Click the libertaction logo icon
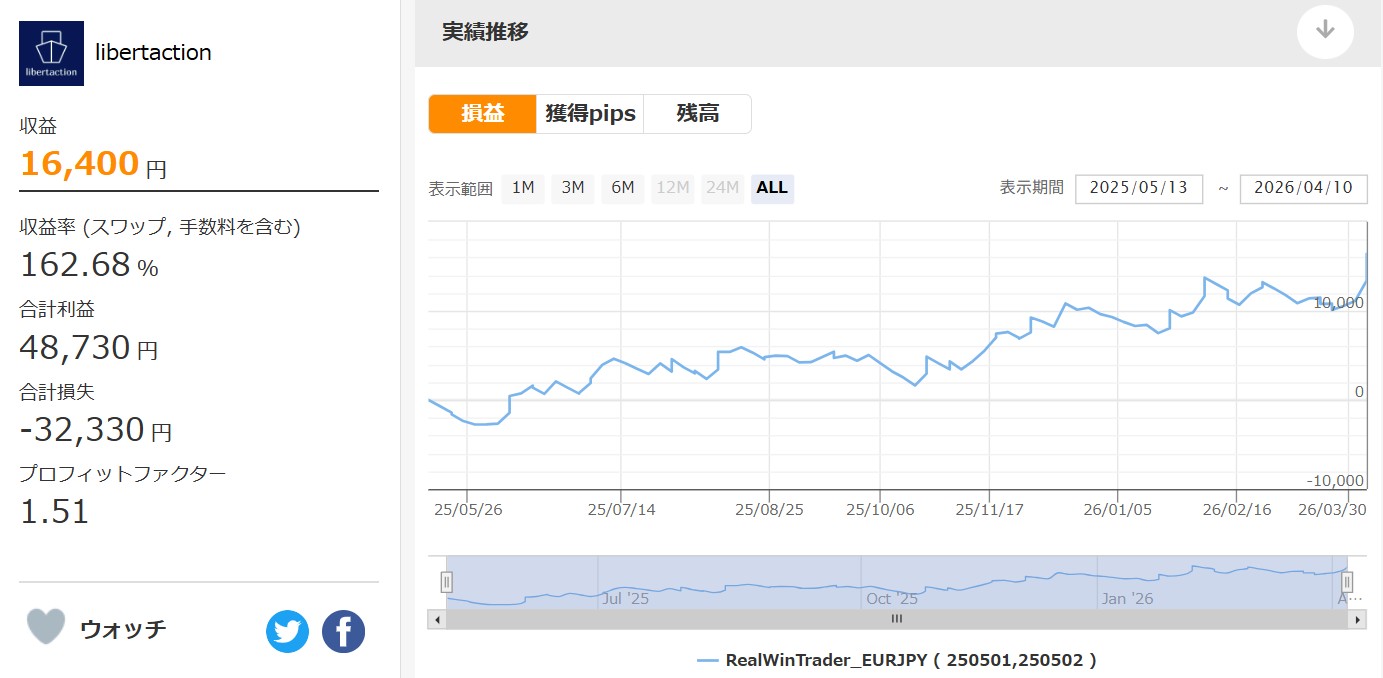1383x678 pixels. (x=51, y=53)
